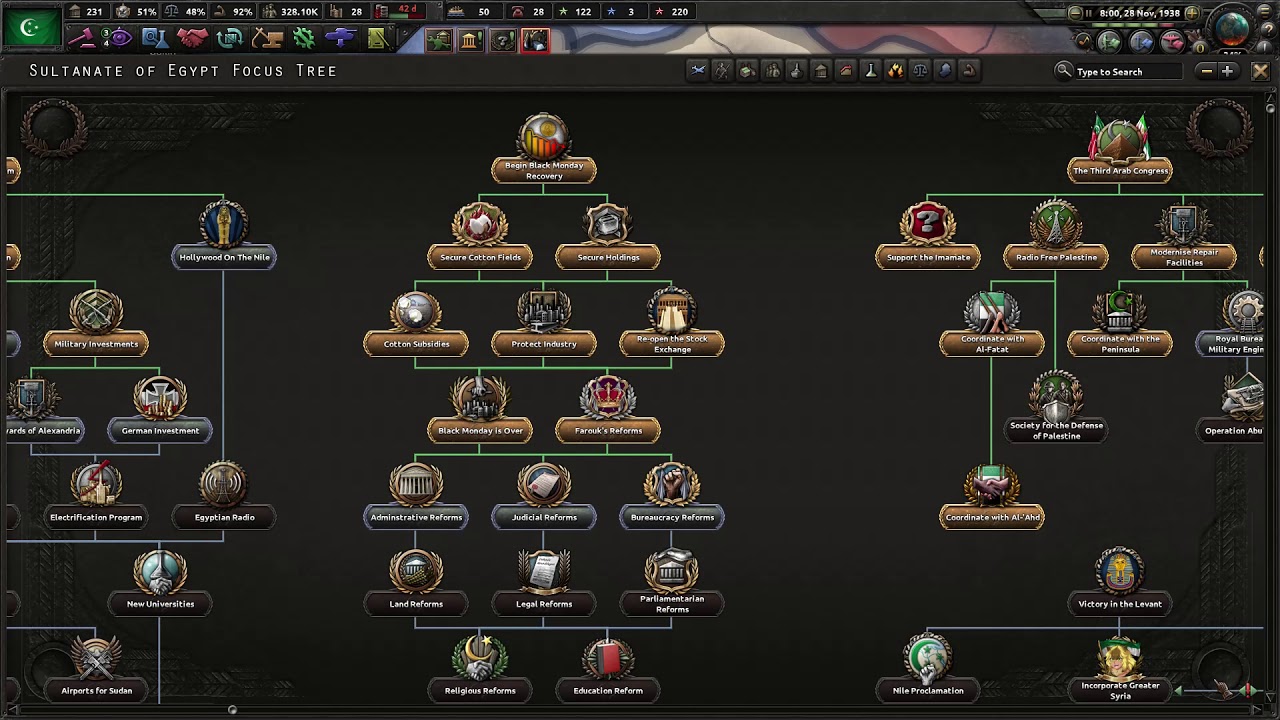
Task: Pause game via the date display
Action: (x=1139, y=13)
